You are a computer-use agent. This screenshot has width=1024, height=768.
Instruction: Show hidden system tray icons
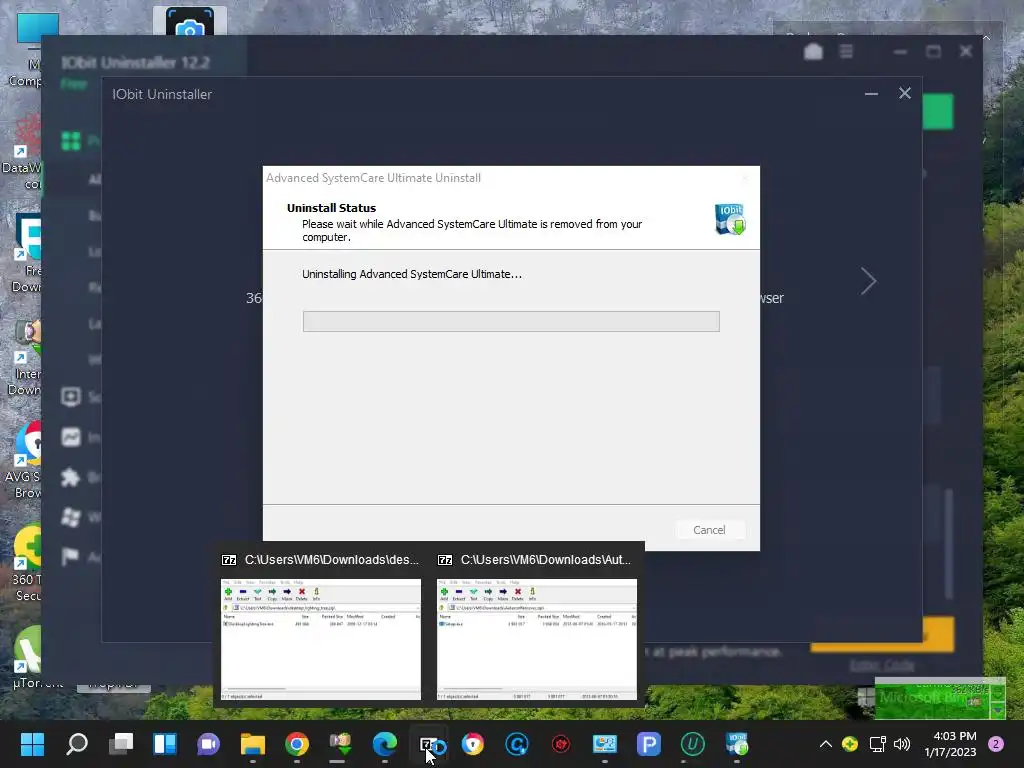(825, 744)
